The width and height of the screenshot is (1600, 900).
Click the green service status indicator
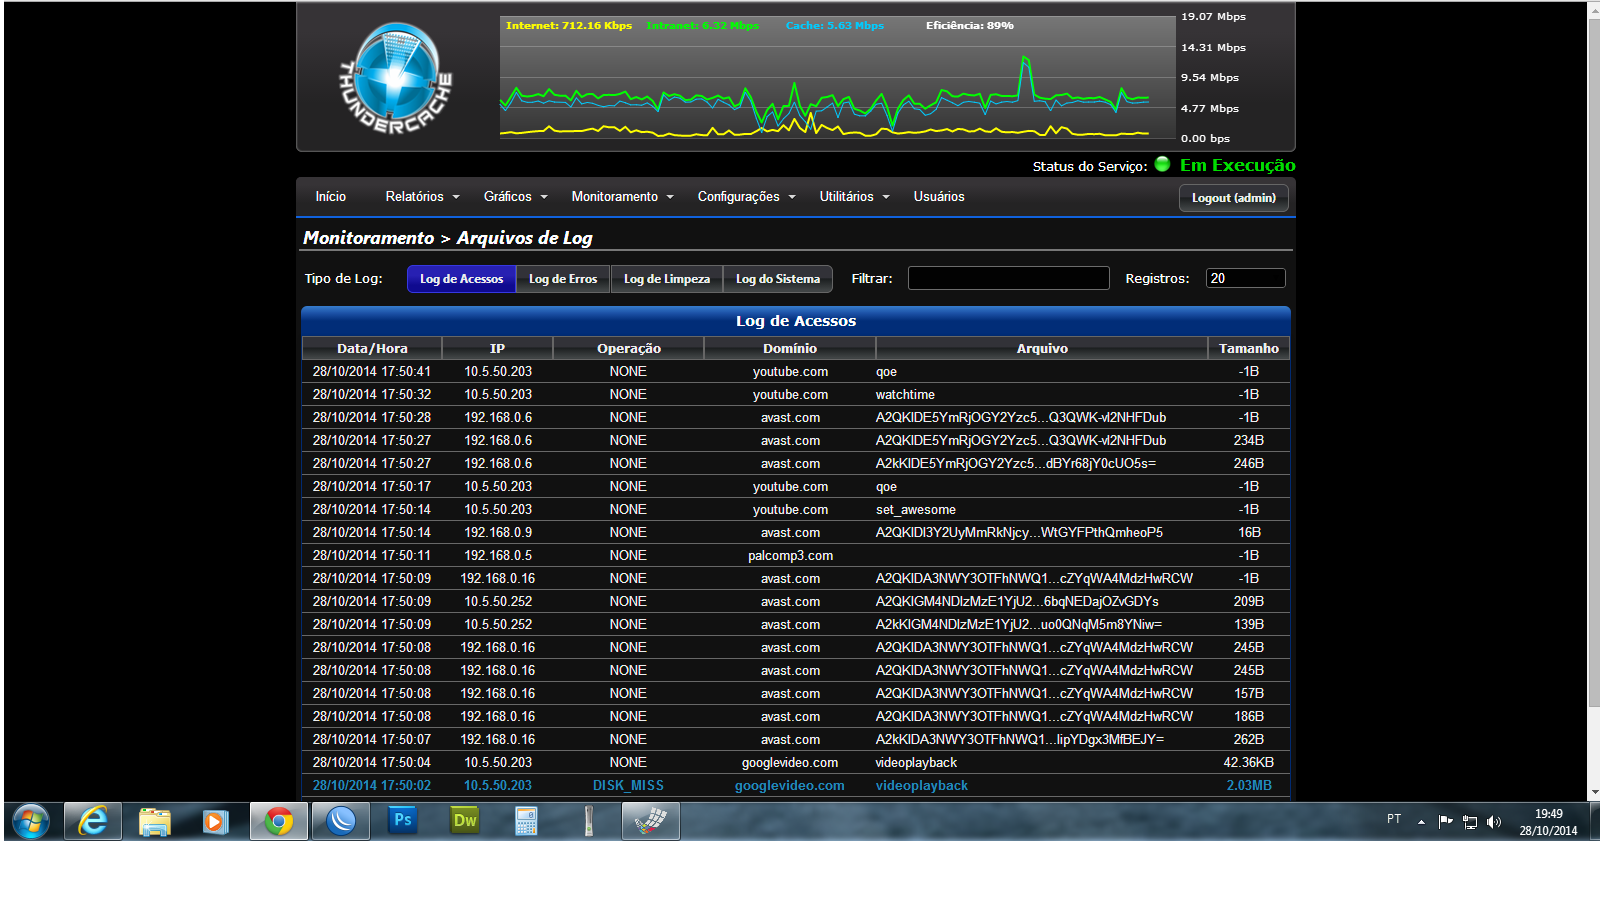[1162, 164]
